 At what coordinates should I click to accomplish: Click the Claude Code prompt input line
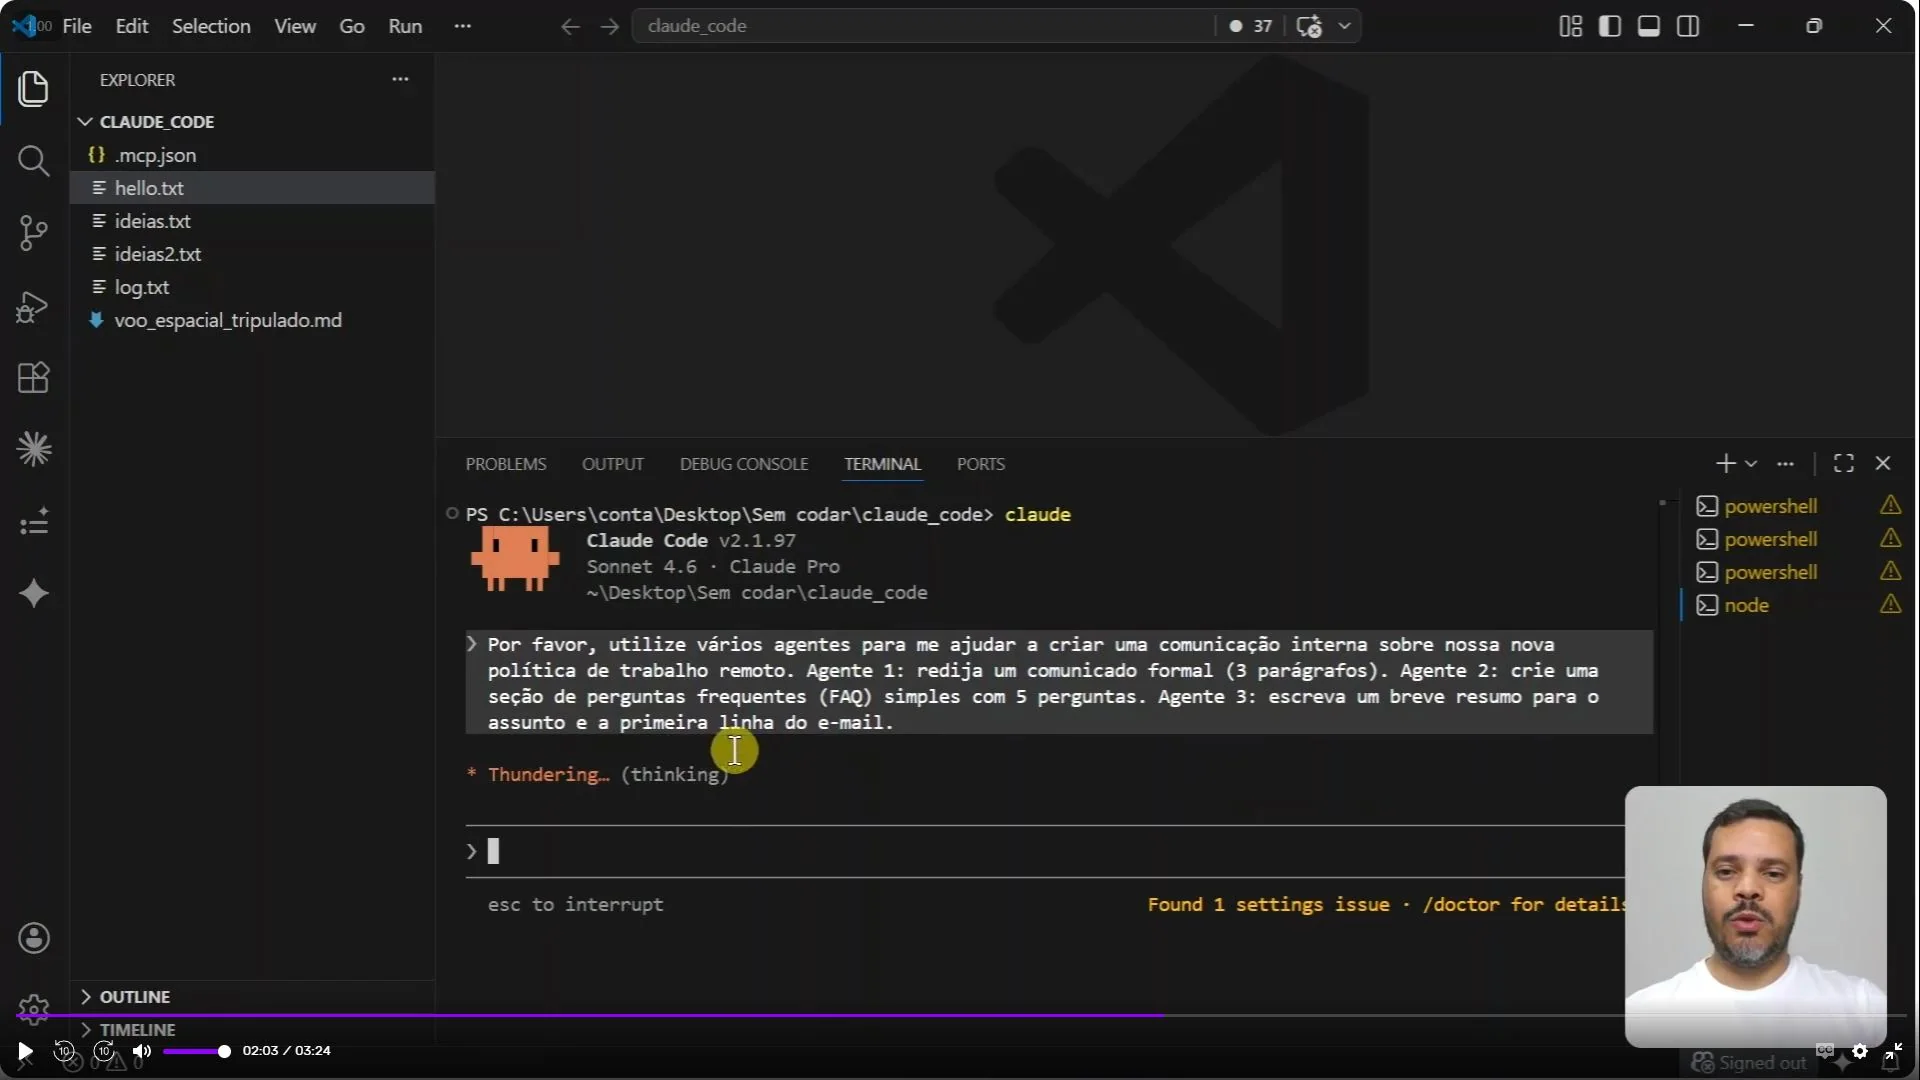click(1045, 852)
